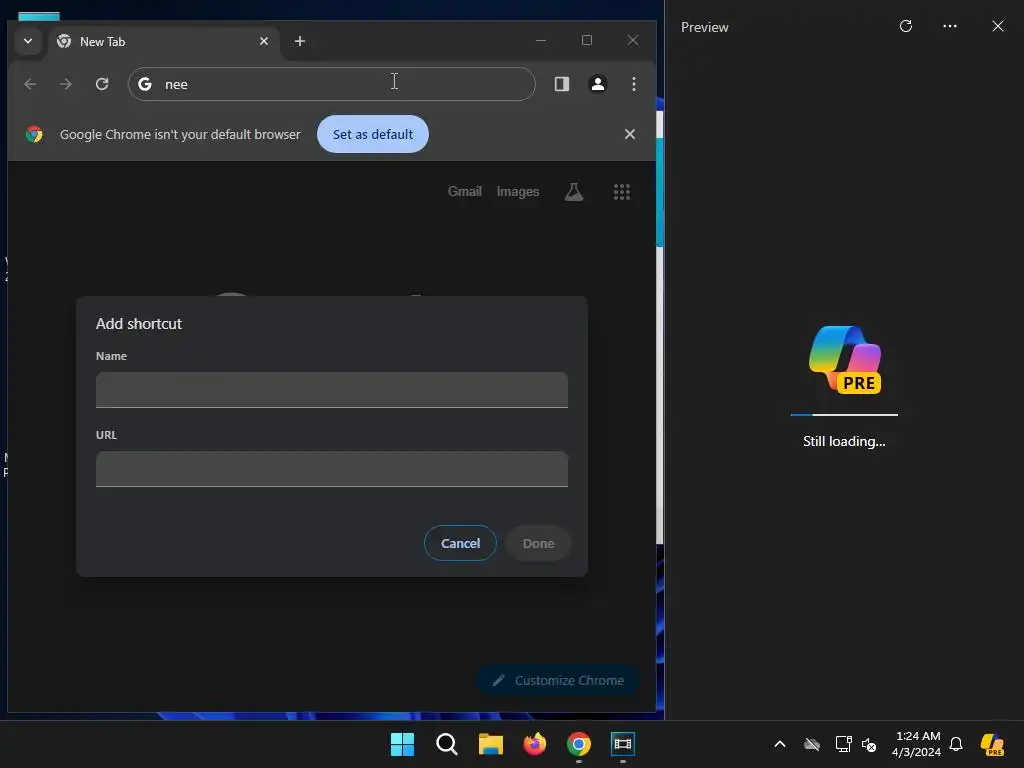Viewport: 1024px width, 768px height.
Task: Open File Explorer from taskbar
Action: (490, 744)
